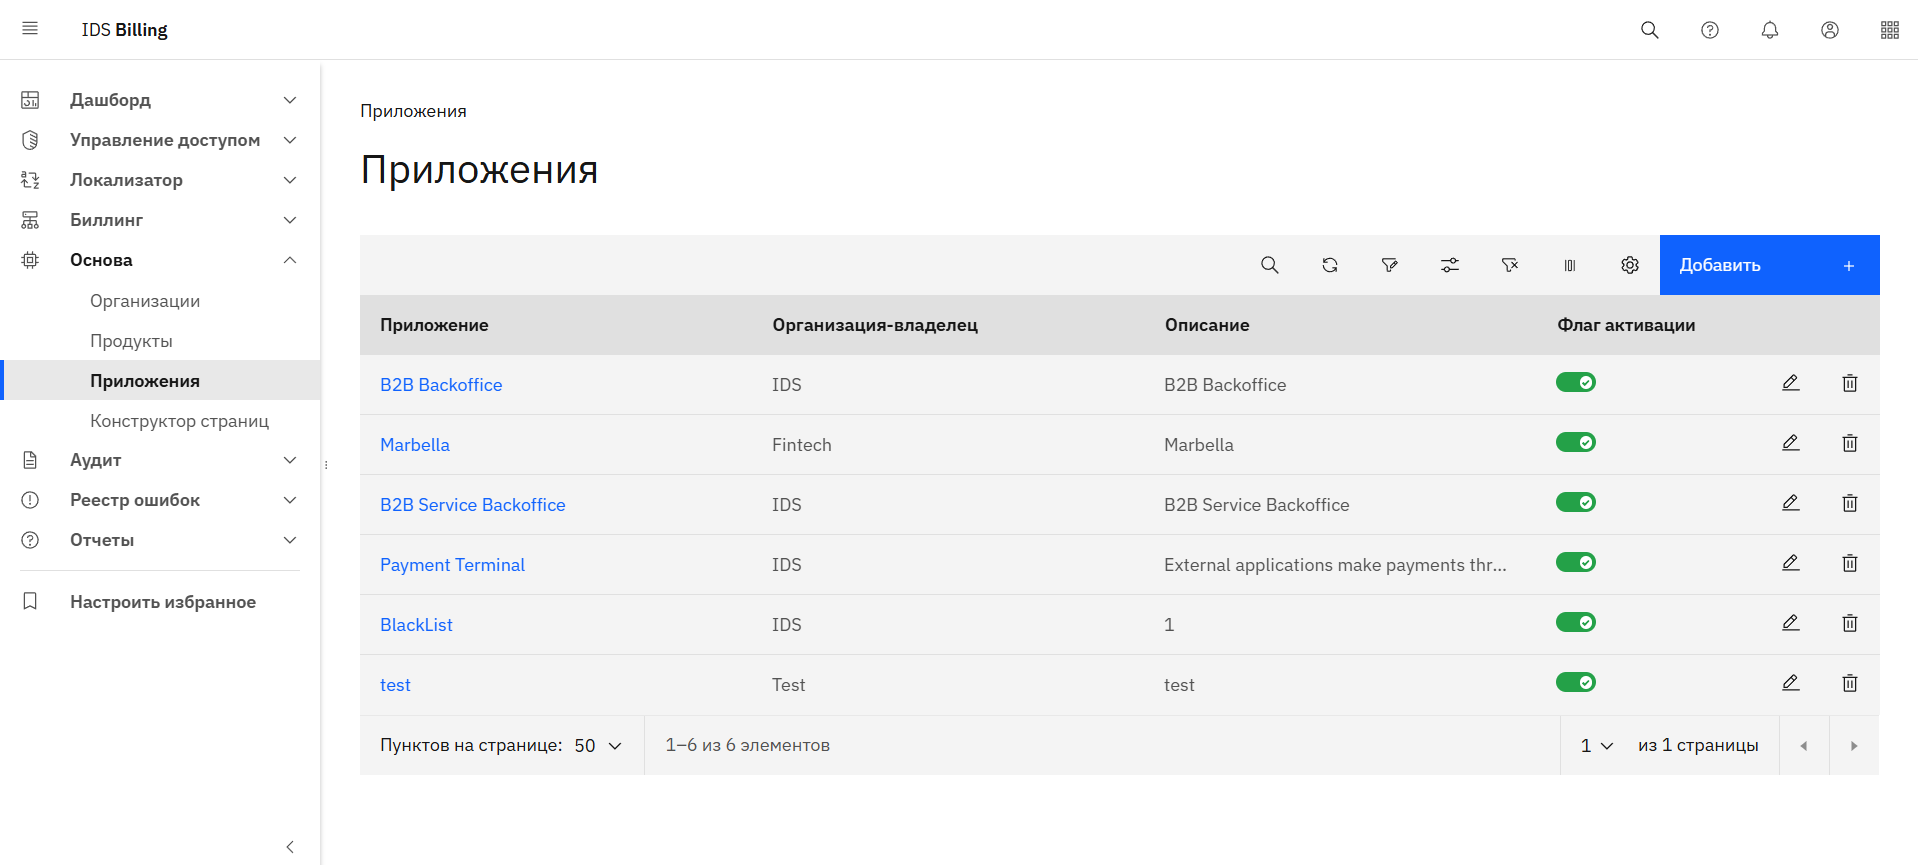Open the app switcher grid icon
Screen dimensions: 1918x865
pos(1889,30)
